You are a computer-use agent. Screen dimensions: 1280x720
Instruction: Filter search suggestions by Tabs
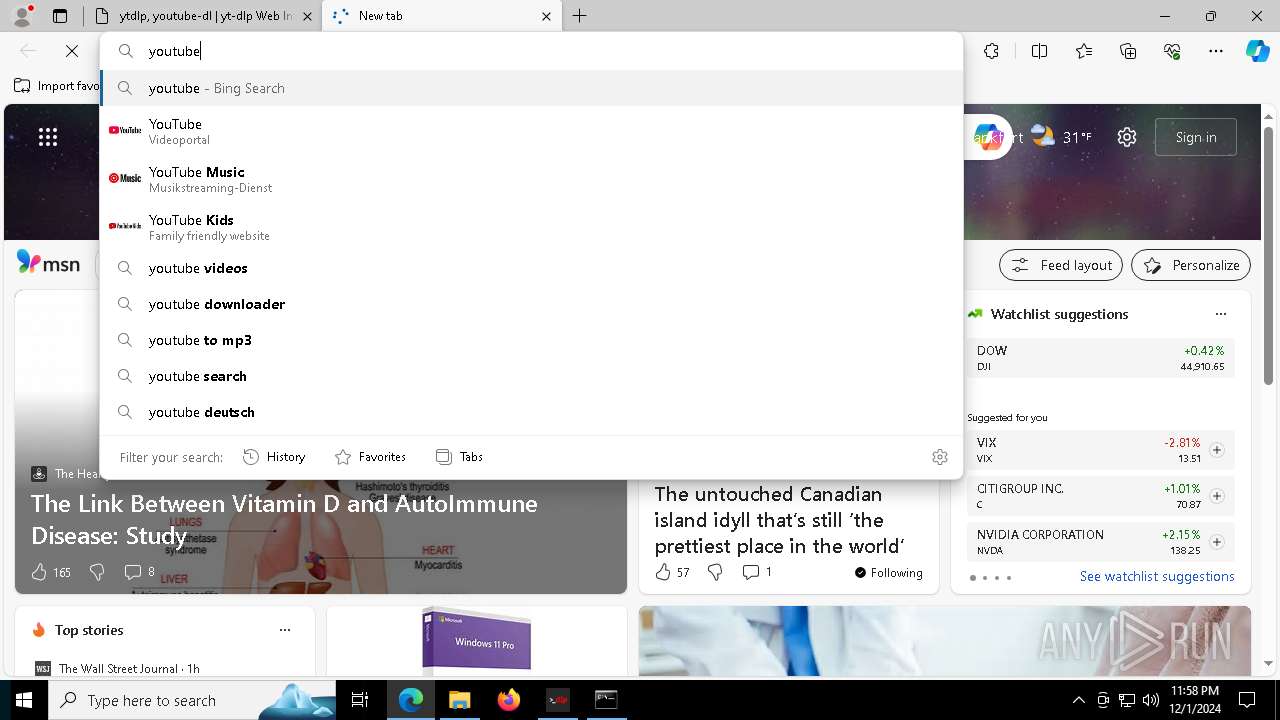coord(460,457)
